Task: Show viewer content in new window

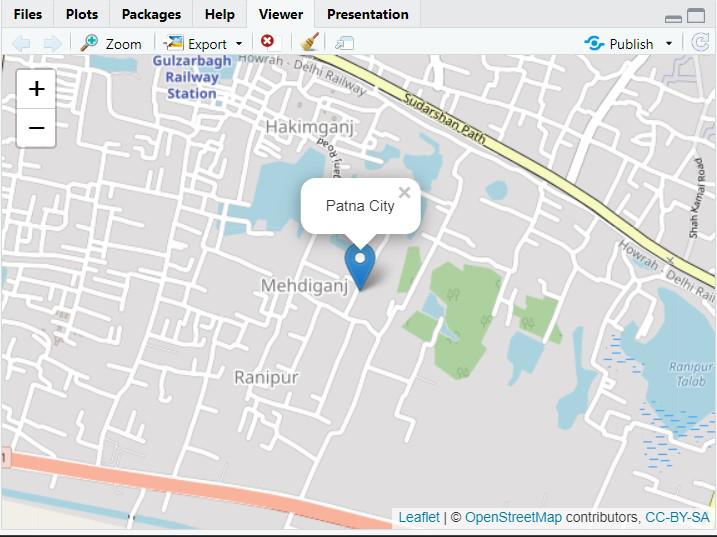Action: pos(344,43)
